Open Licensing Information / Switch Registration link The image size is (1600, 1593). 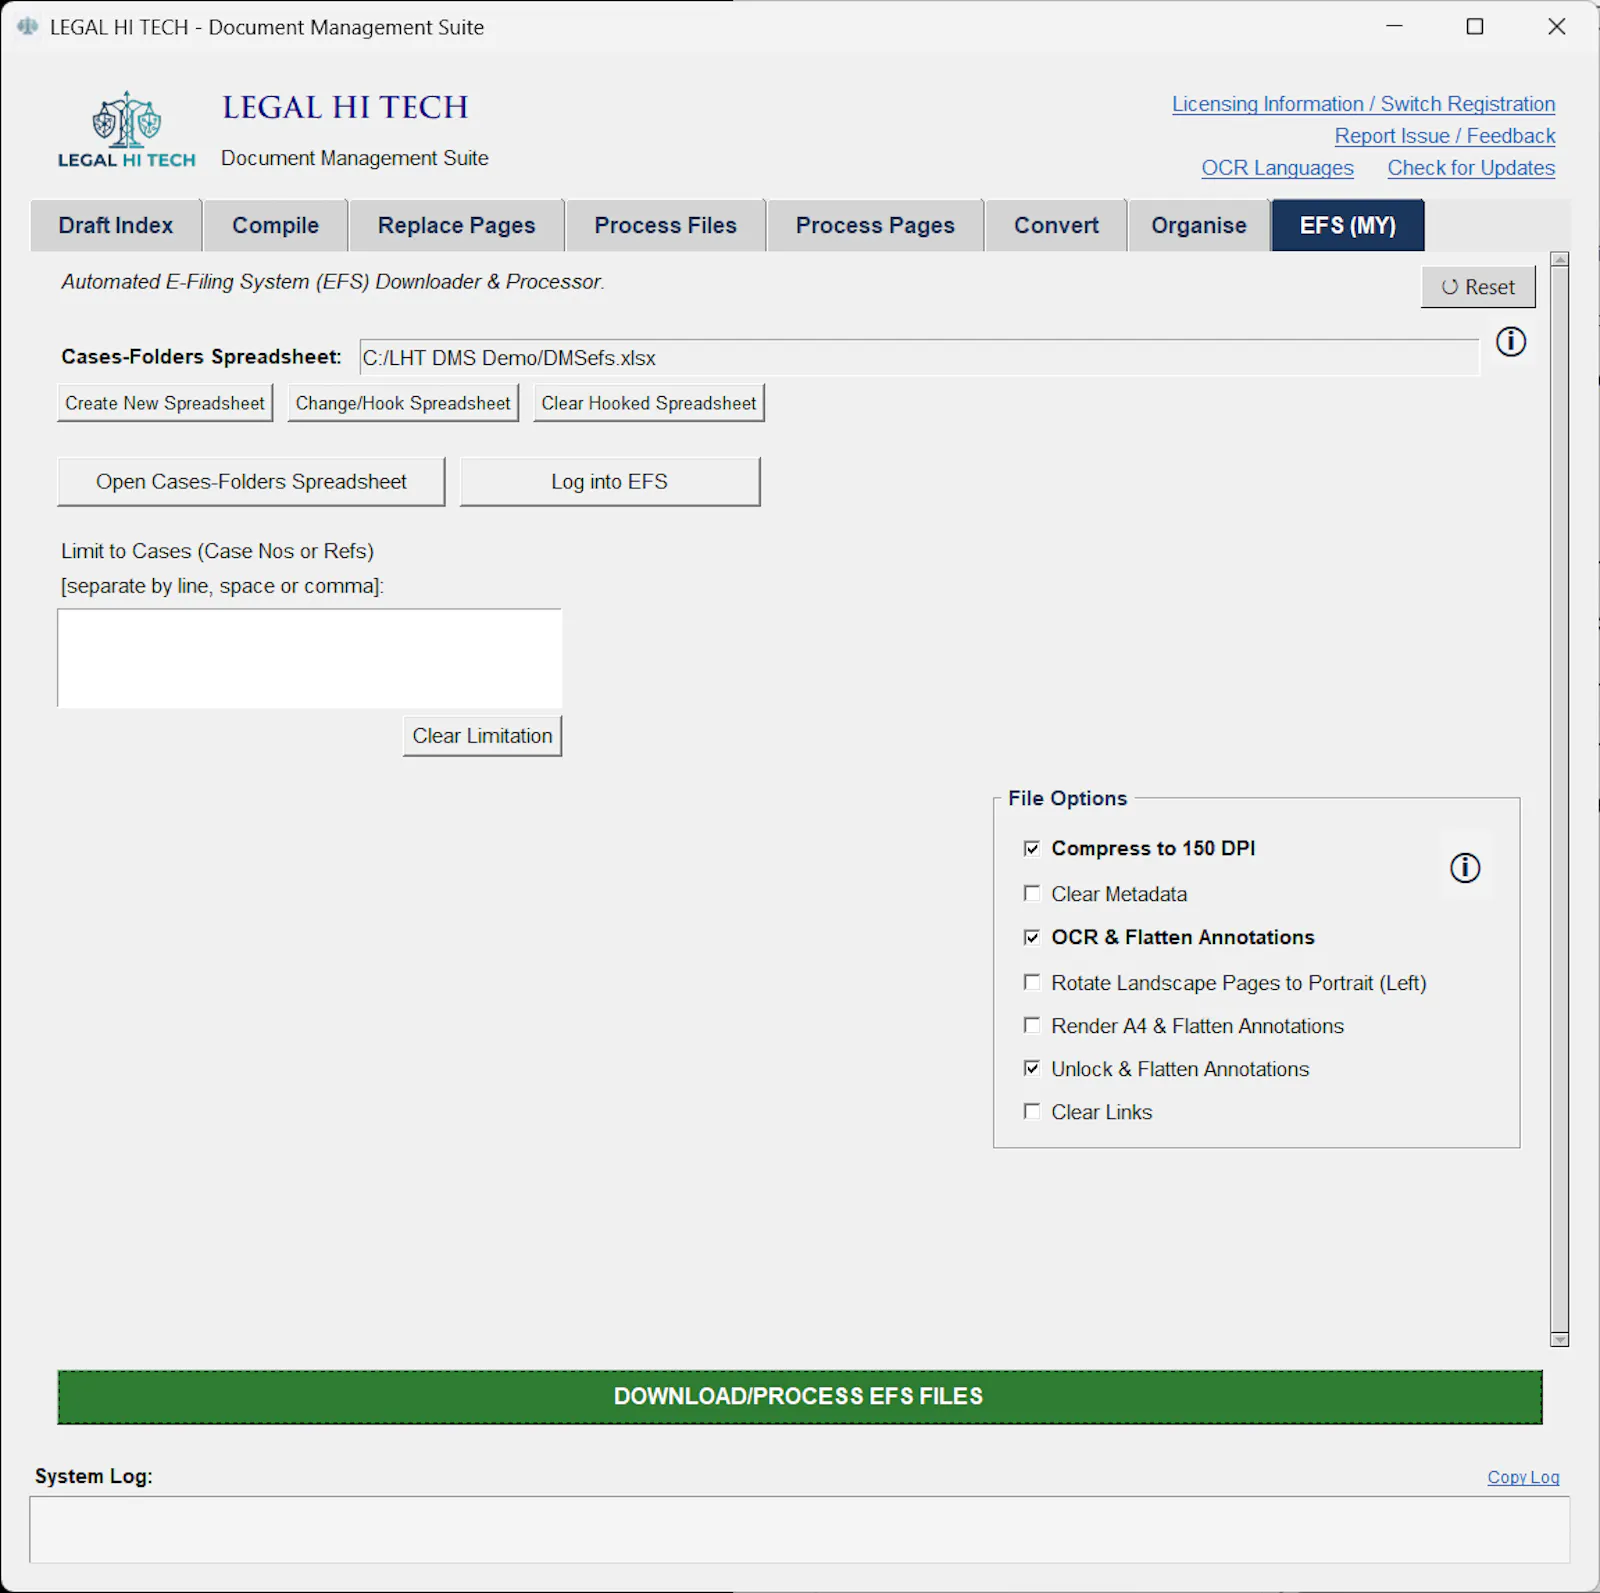coord(1363,104)
